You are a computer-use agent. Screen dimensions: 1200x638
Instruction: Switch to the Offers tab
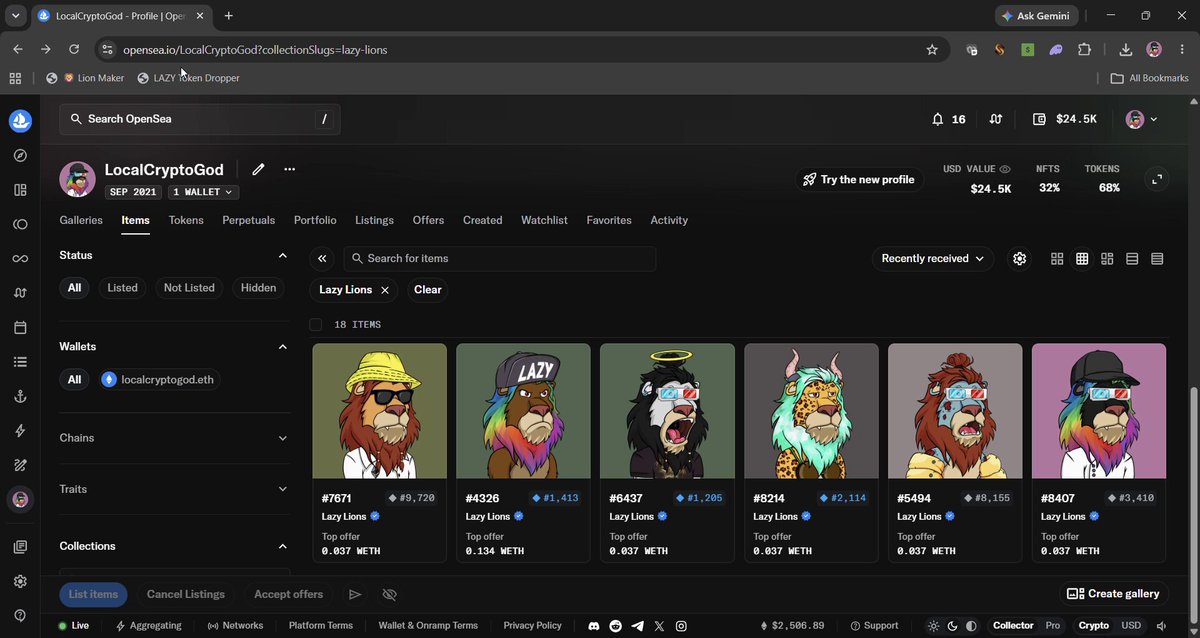pyautogui.click(x=428, y=220)
